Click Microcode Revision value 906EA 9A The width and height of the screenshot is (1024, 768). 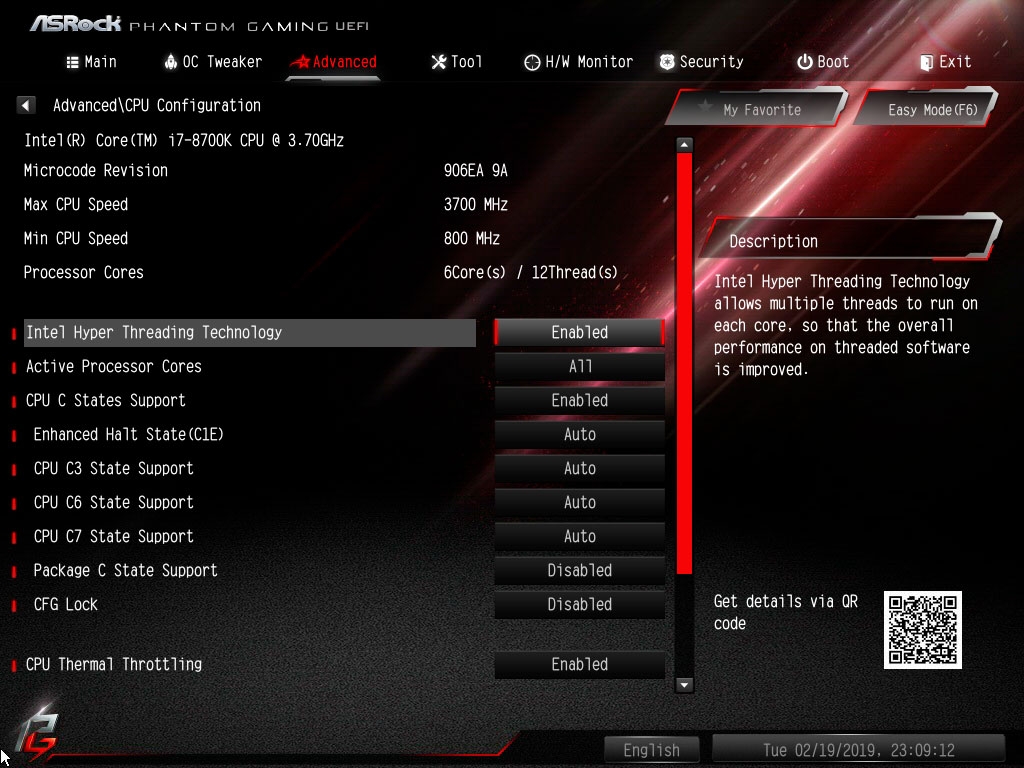(x=475, y=170)
